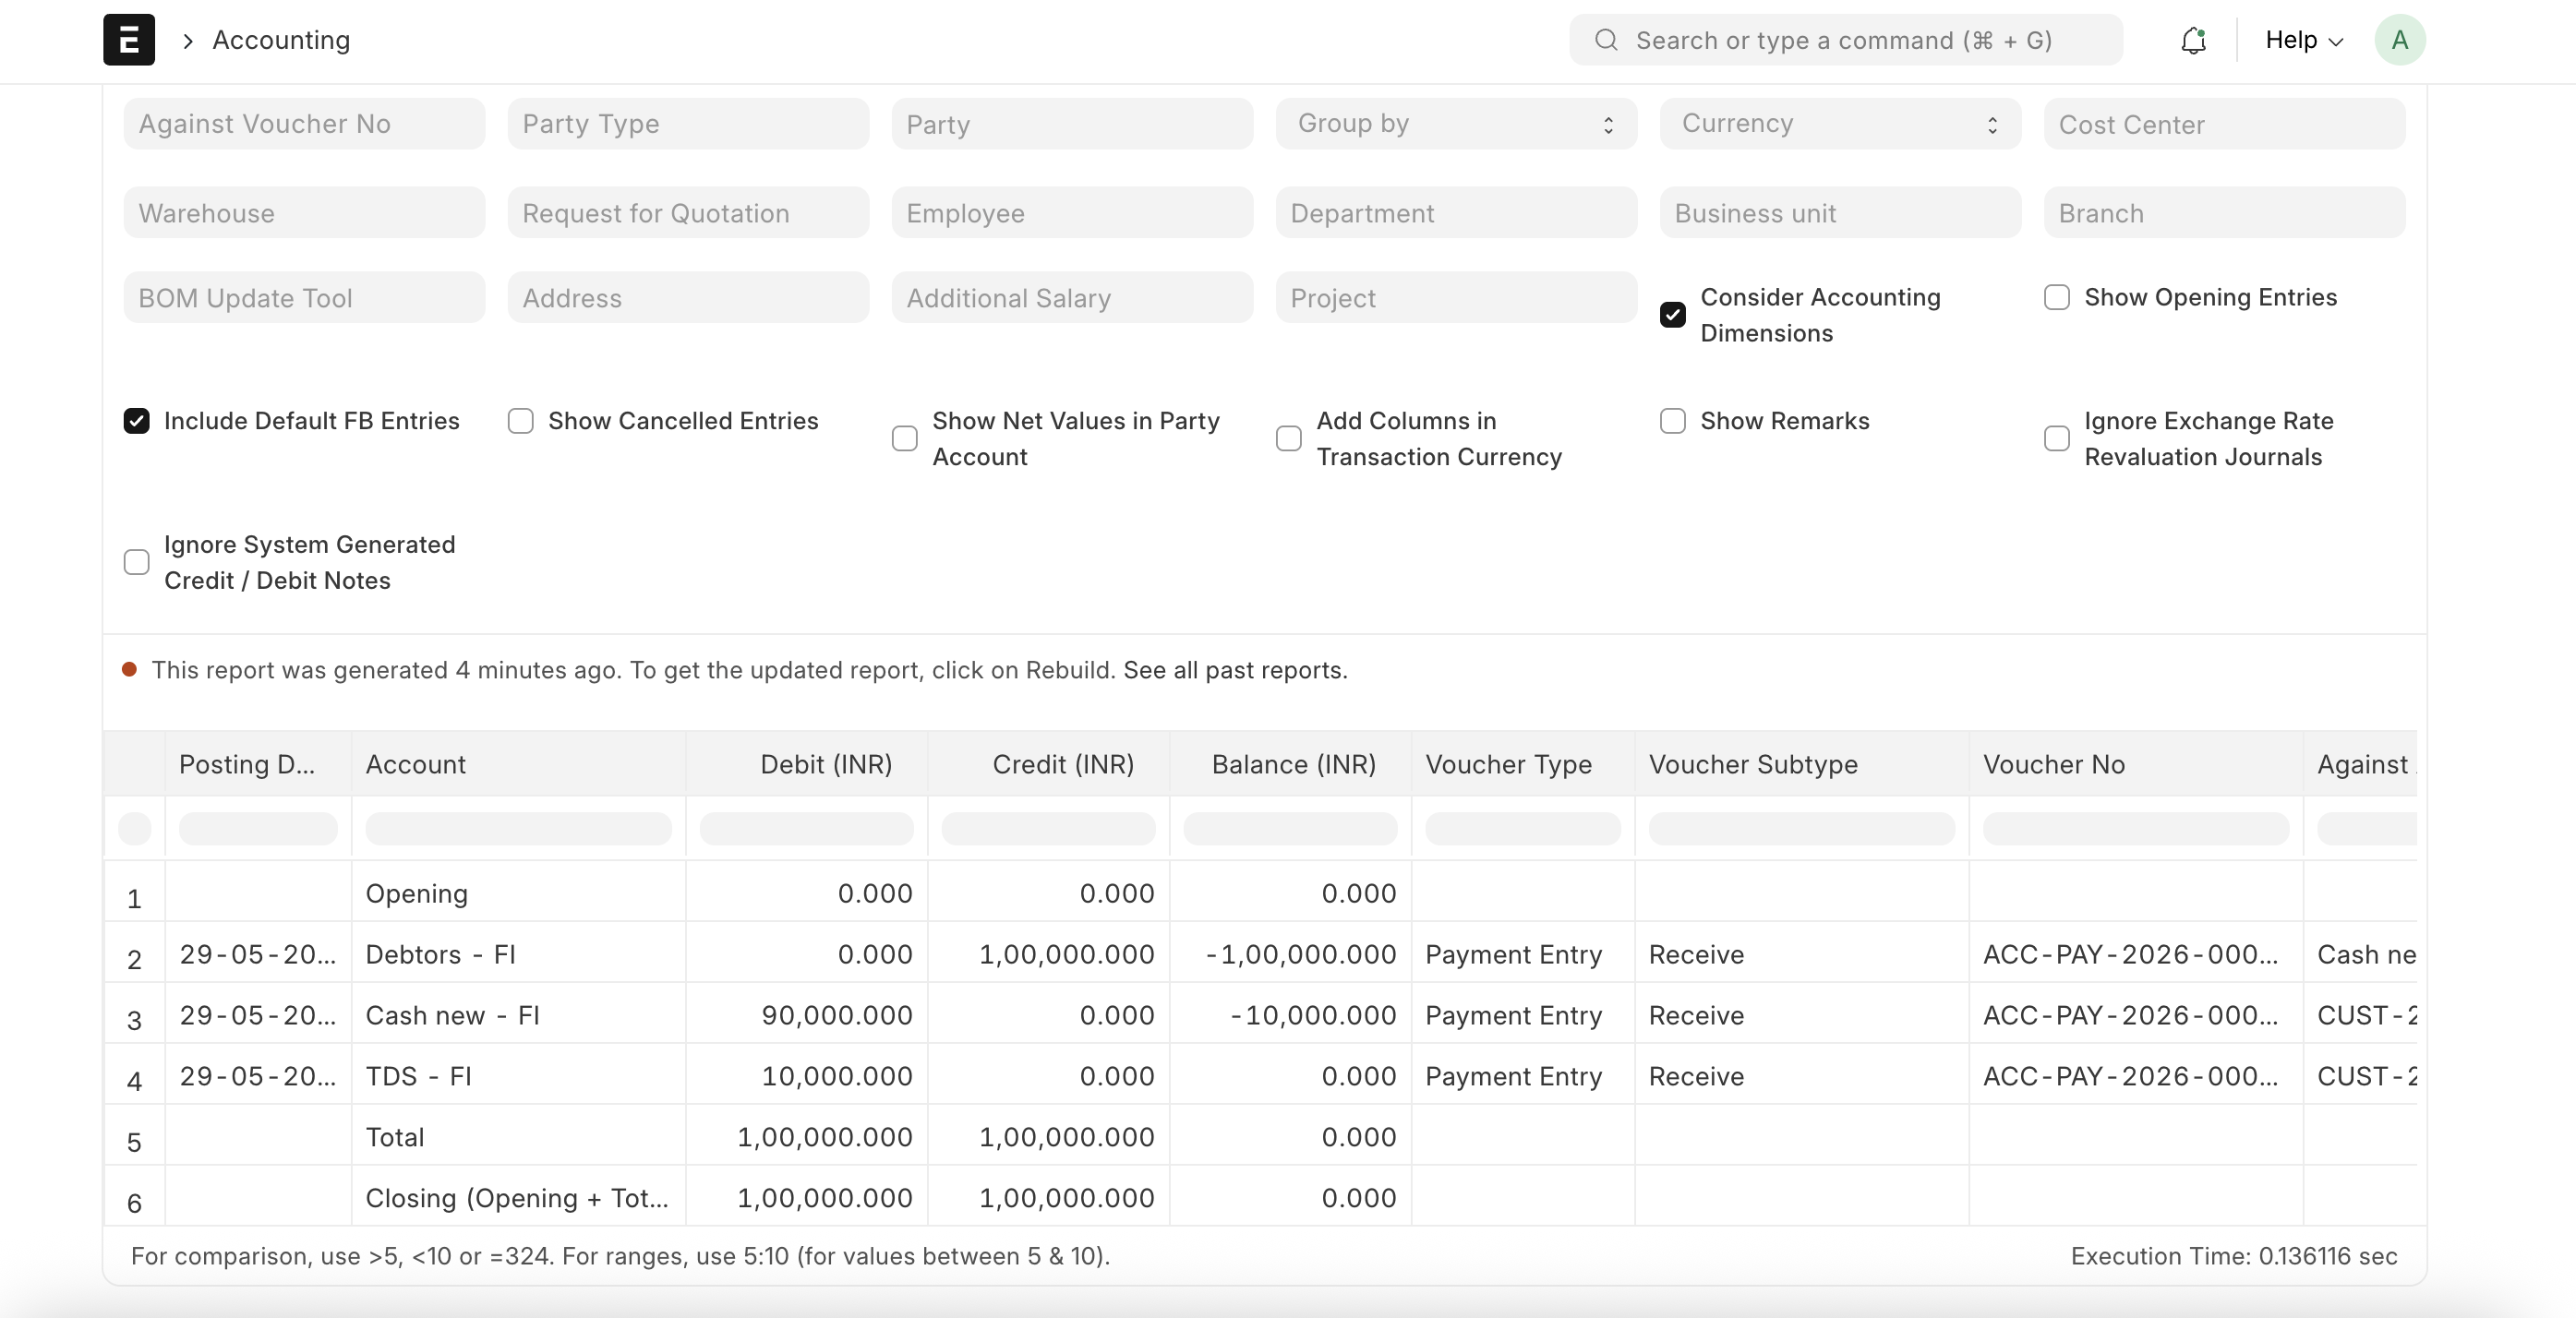The width and height of the screenshot is (2576, 1318).
Task: Click the -1,00,000.000 balance cell
Action: point(1291,954)
